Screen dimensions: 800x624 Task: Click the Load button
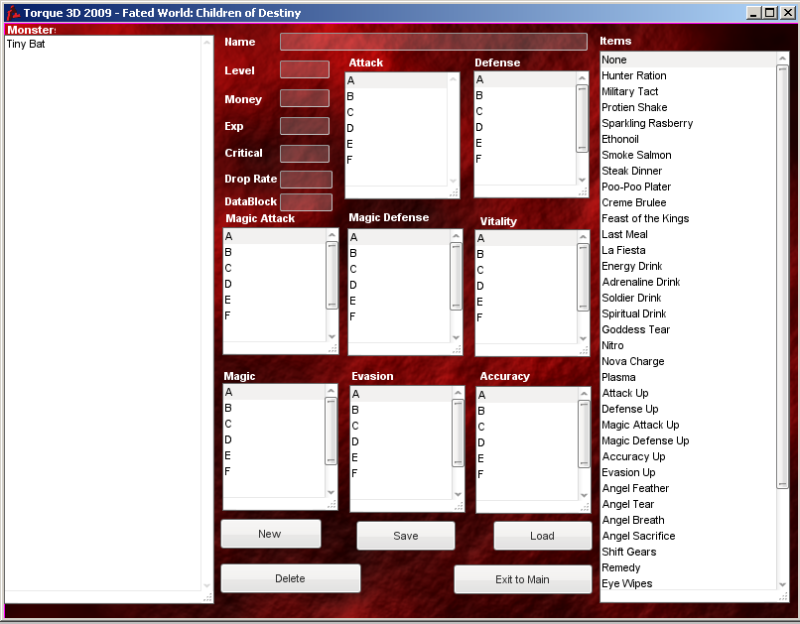(542, 535)
